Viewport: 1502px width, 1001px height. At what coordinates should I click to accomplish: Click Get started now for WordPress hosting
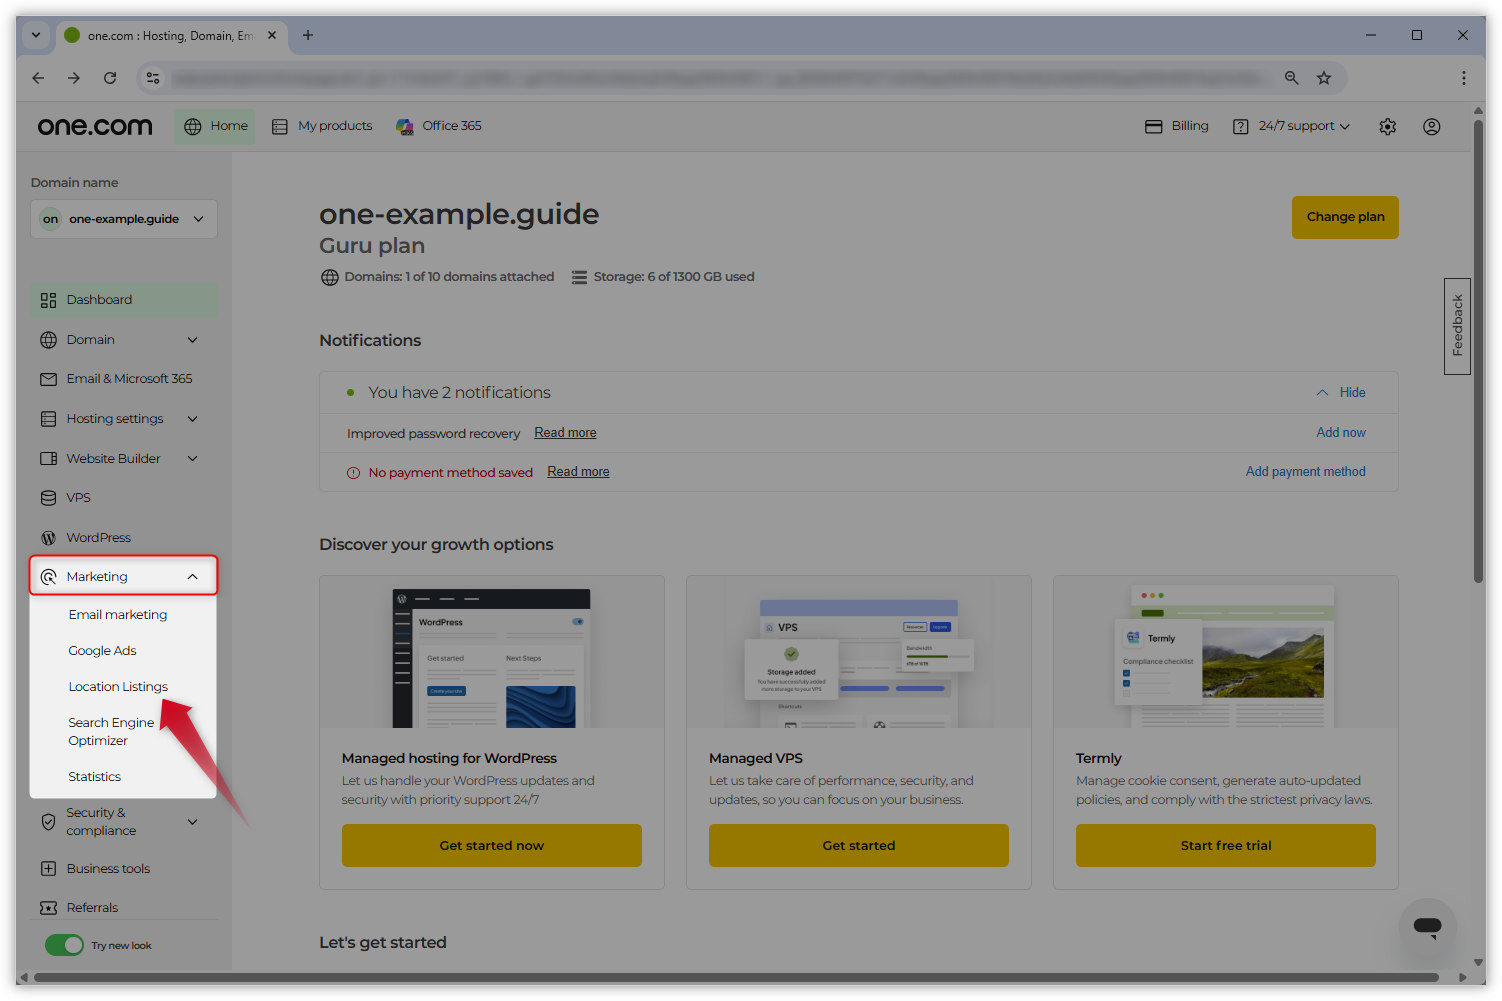492,846
